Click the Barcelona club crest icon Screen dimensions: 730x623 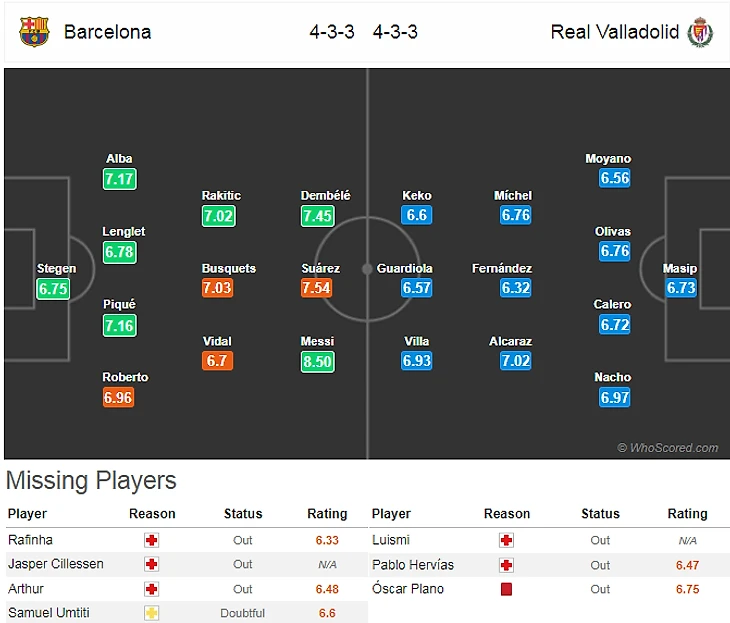(x=33, y=31)
